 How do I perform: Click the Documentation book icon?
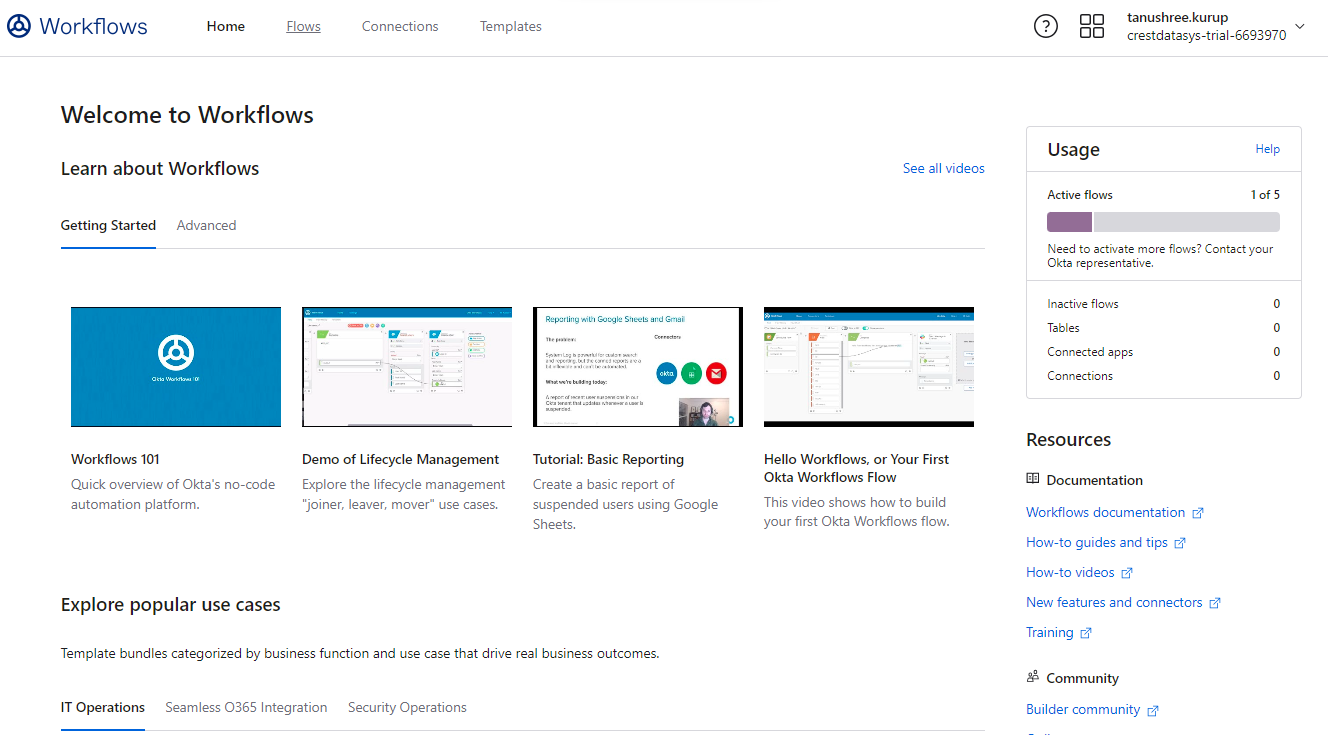pos(1033,479)
